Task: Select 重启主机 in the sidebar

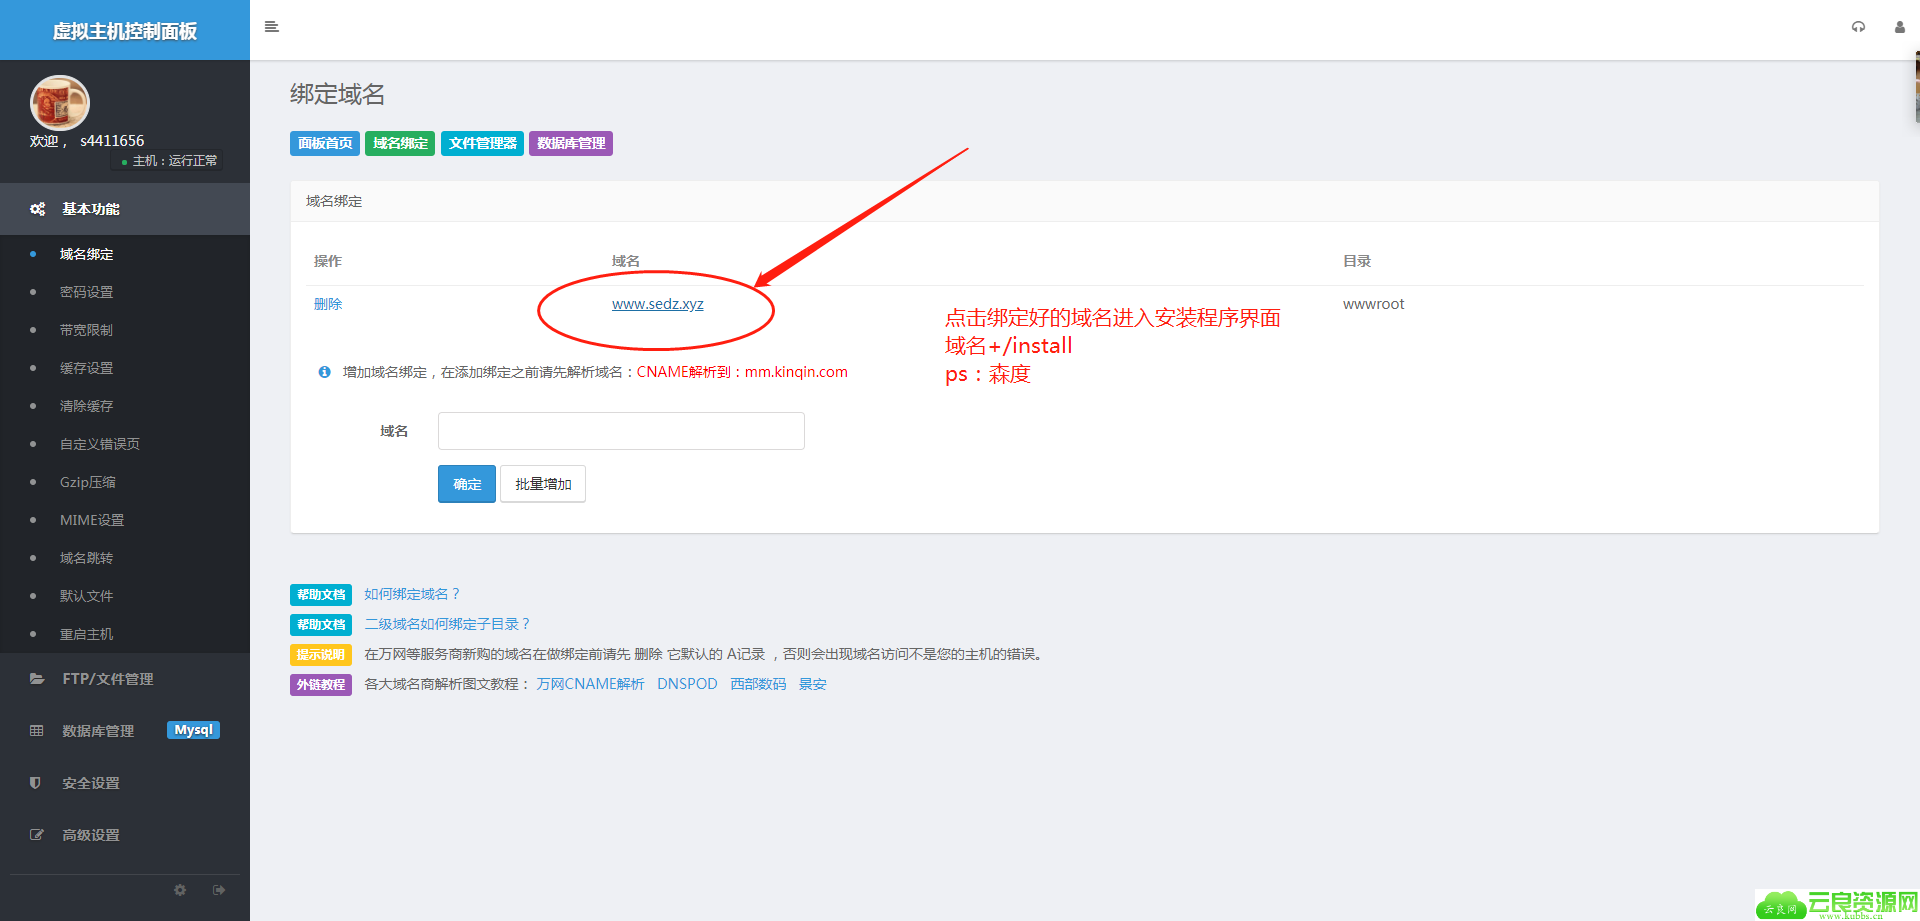Action: click(86, 634)
